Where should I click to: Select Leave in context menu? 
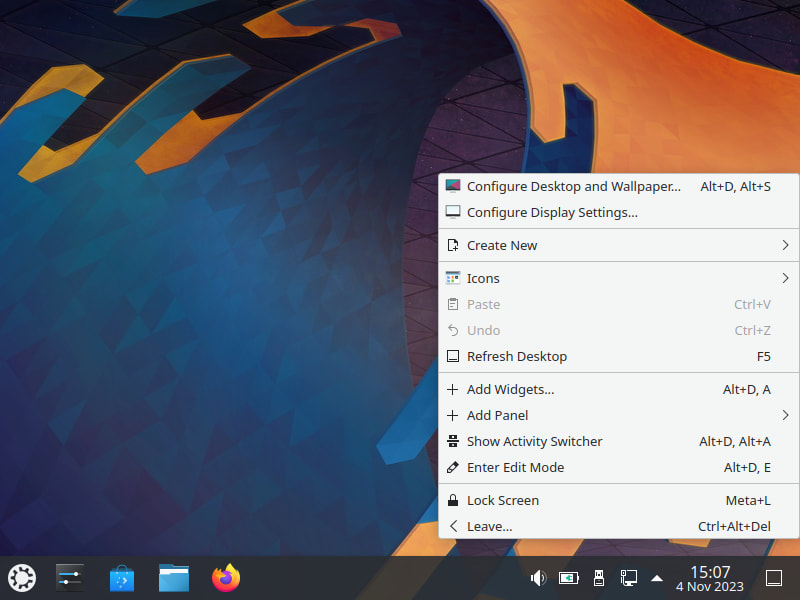tap(619, 527)
